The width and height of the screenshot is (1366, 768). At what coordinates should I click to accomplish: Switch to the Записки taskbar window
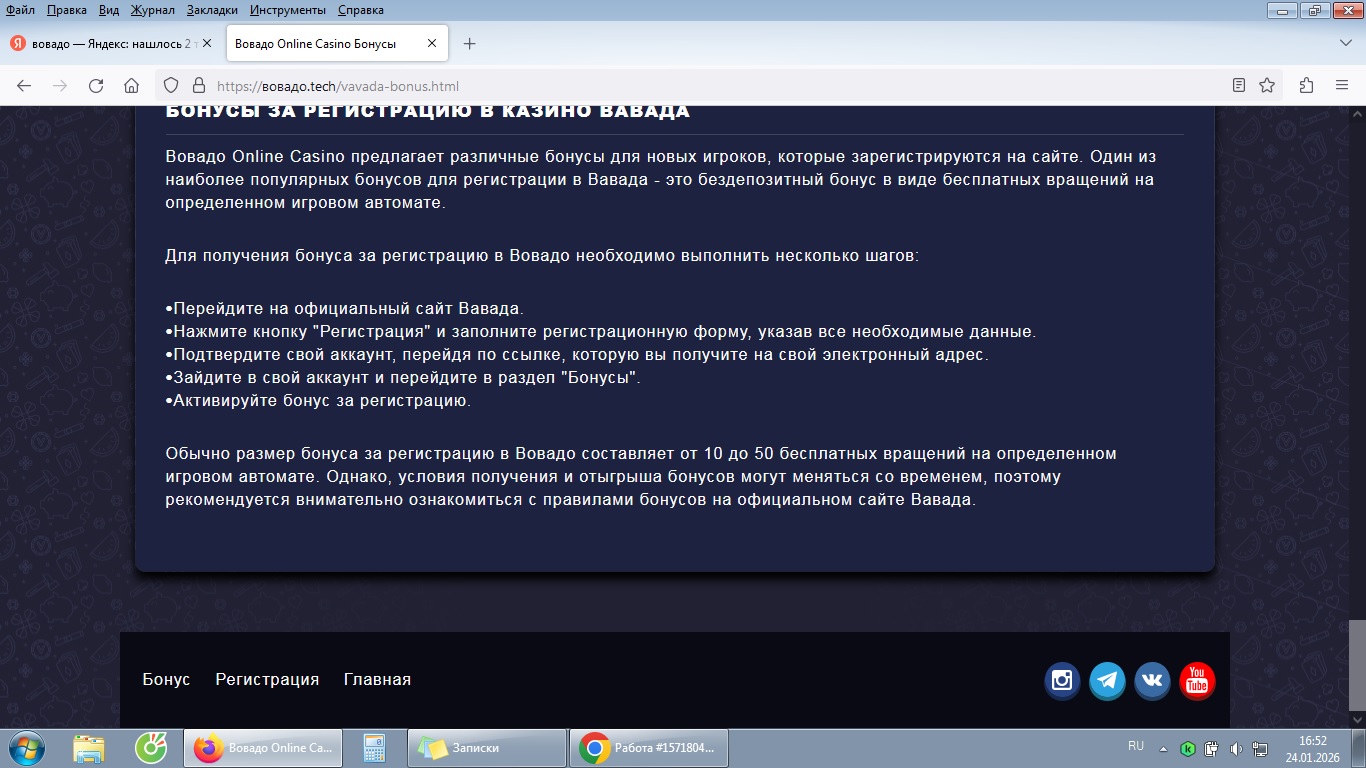(x=487, y=748)
